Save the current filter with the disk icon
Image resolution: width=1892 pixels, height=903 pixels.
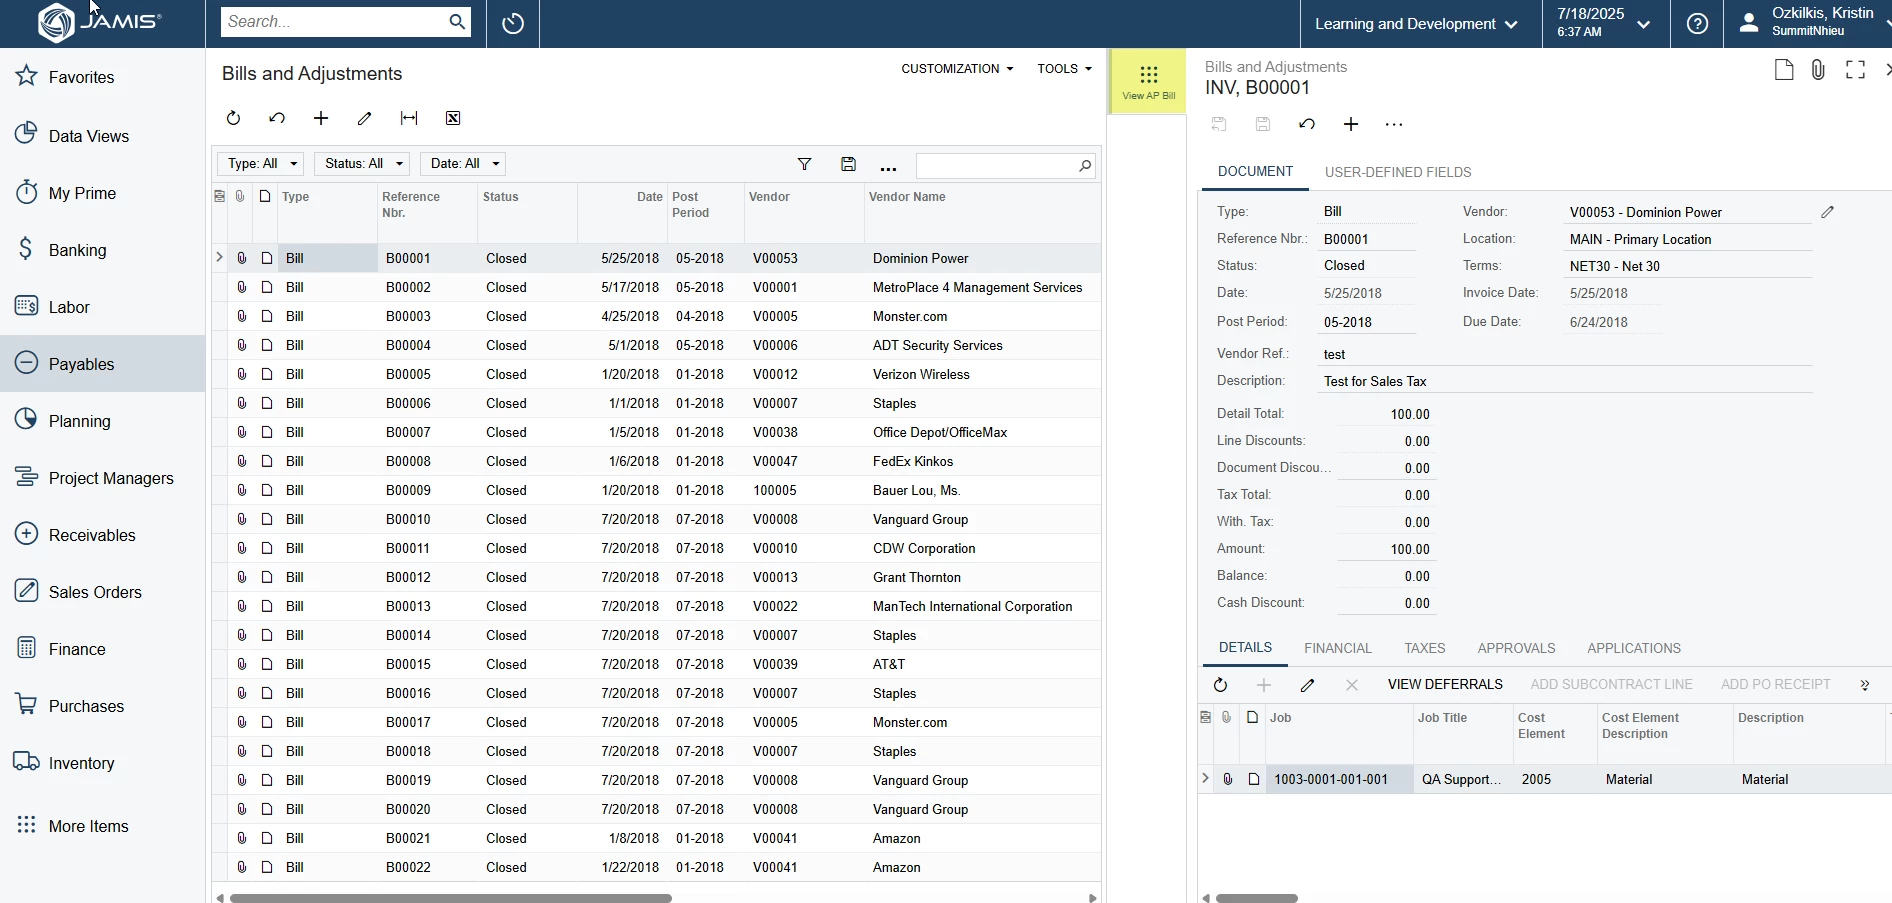pyautogui.click(x=848, y=165)
